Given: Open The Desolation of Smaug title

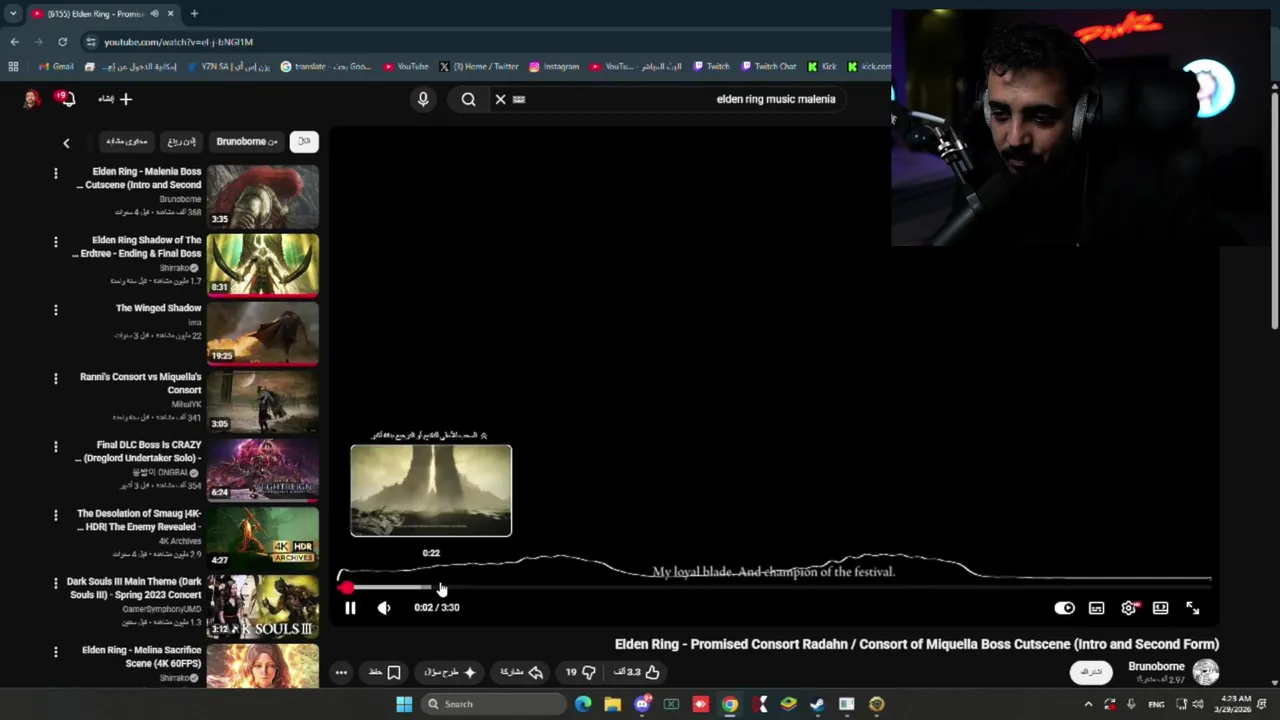Looking at the screenshot, I should pyautogui.click(x=139, y=520).
